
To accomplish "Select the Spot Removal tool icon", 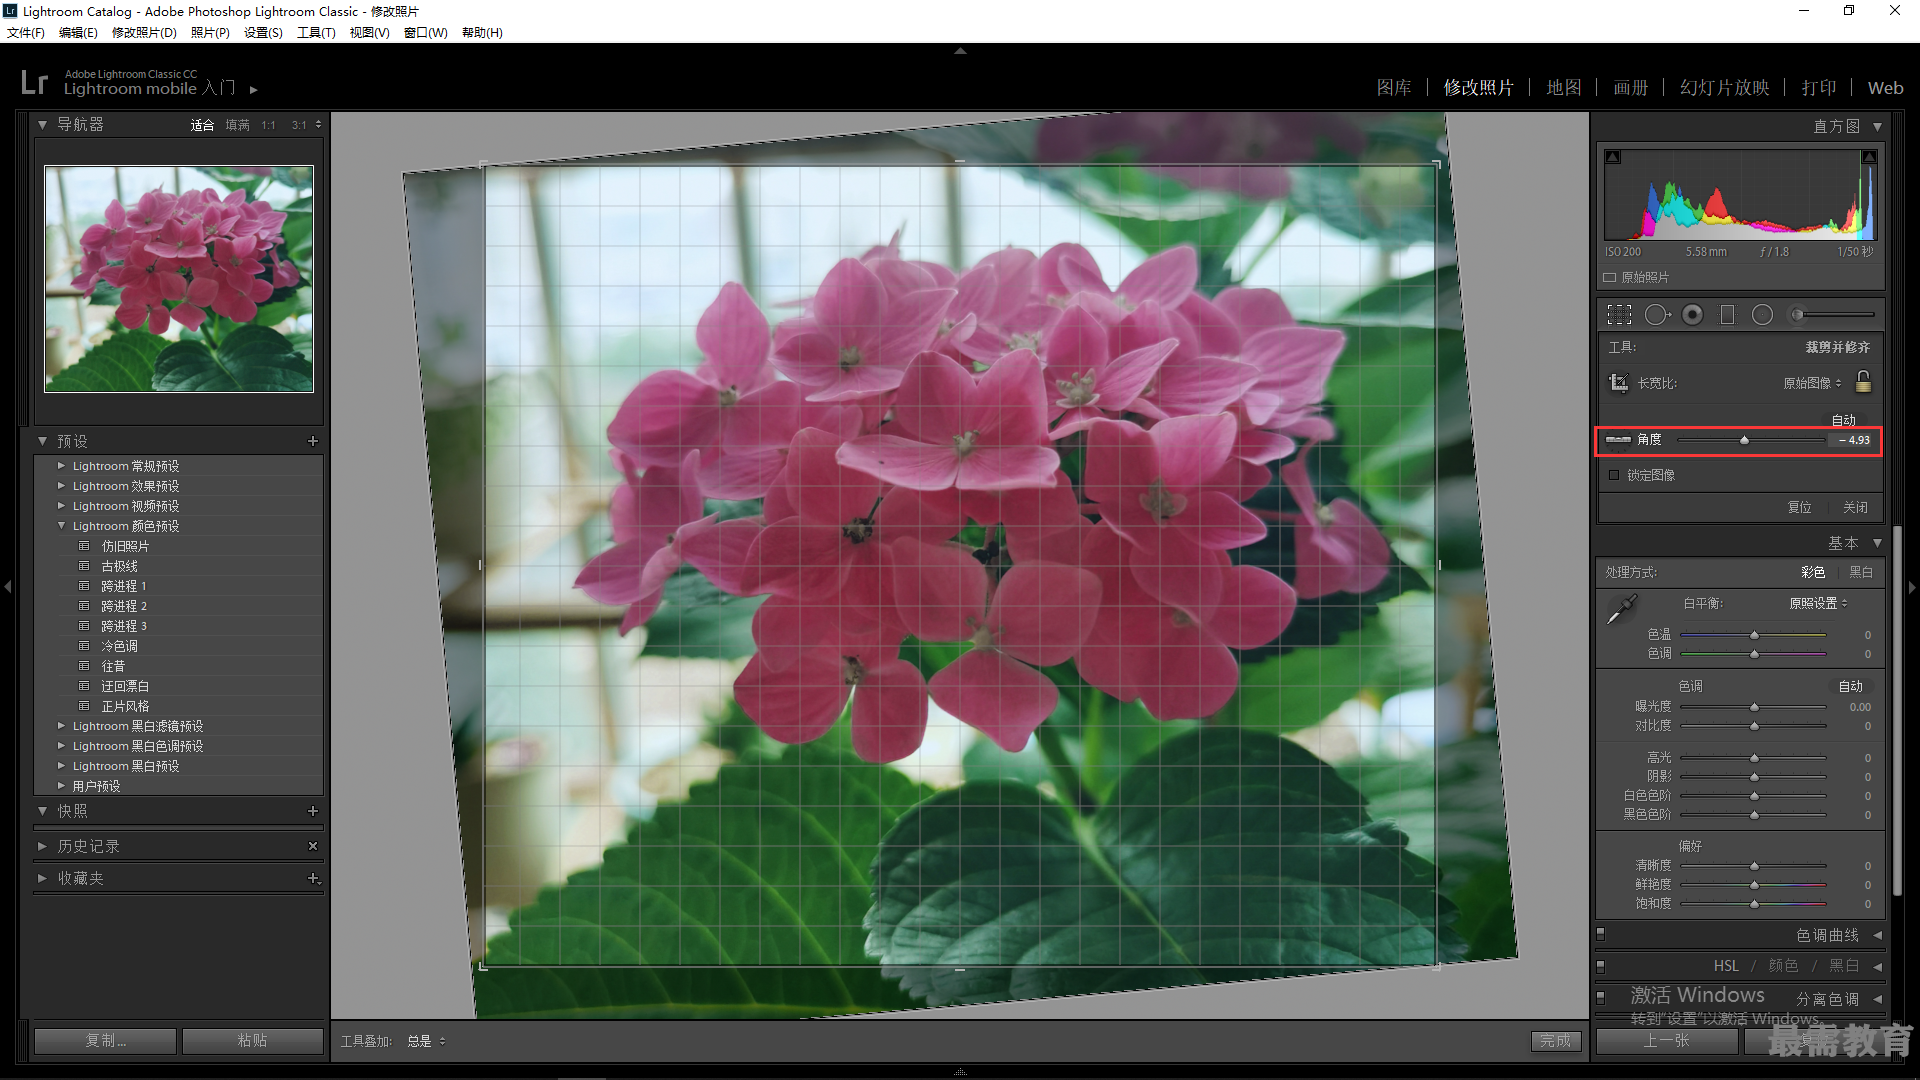I will click(x=1657, y=315).
